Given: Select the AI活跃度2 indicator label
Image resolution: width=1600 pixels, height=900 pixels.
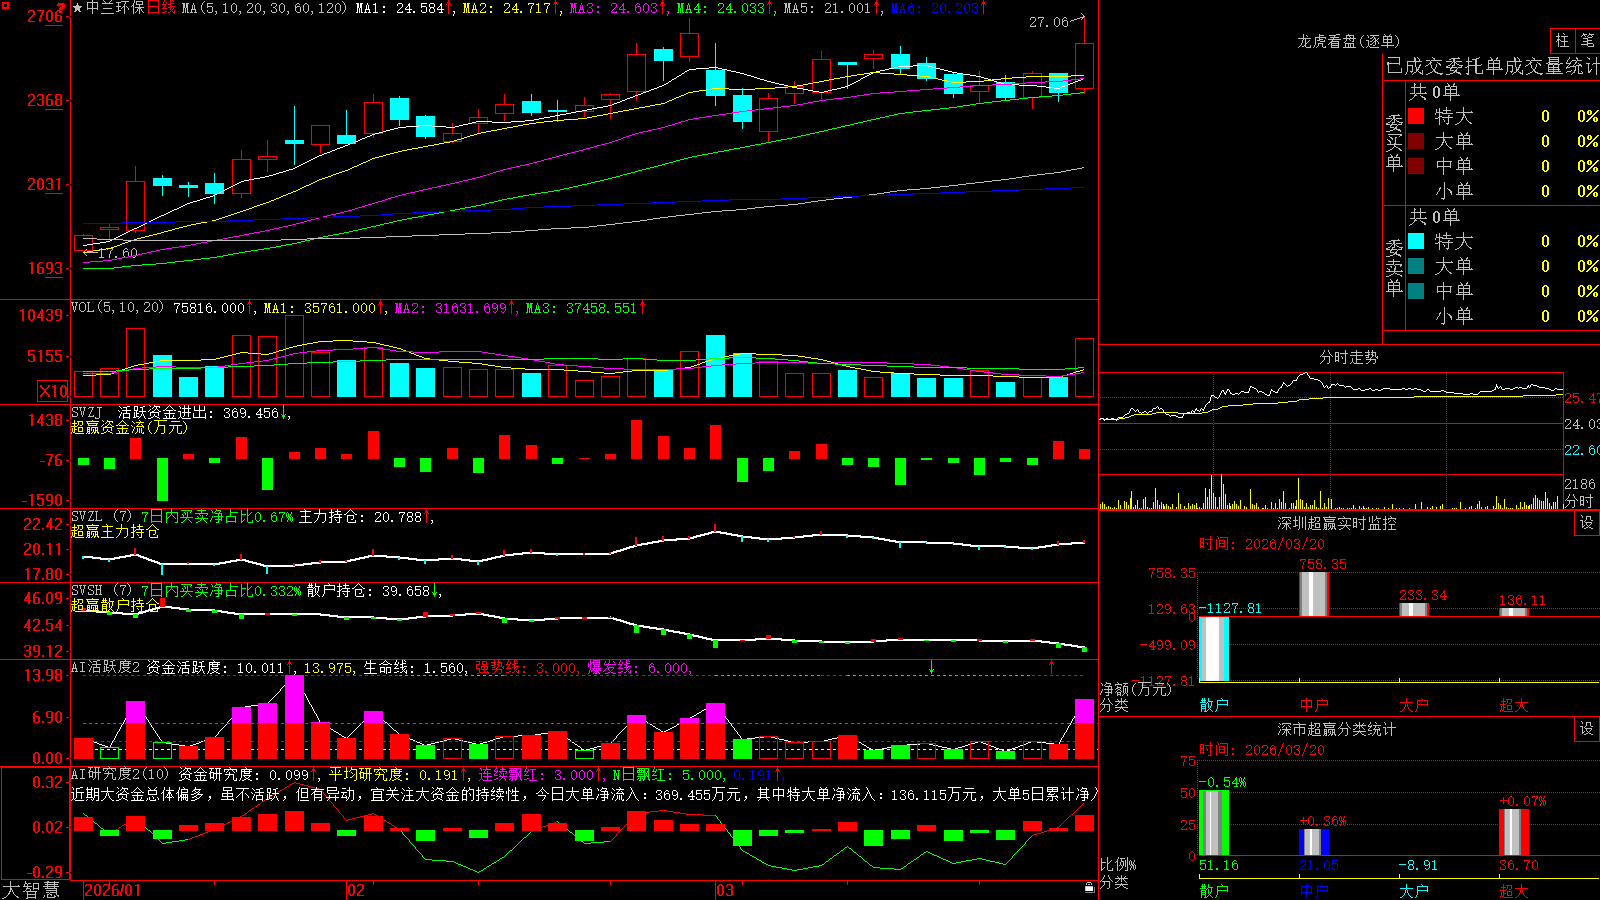Looking at the screenshot, I should 105,667.
